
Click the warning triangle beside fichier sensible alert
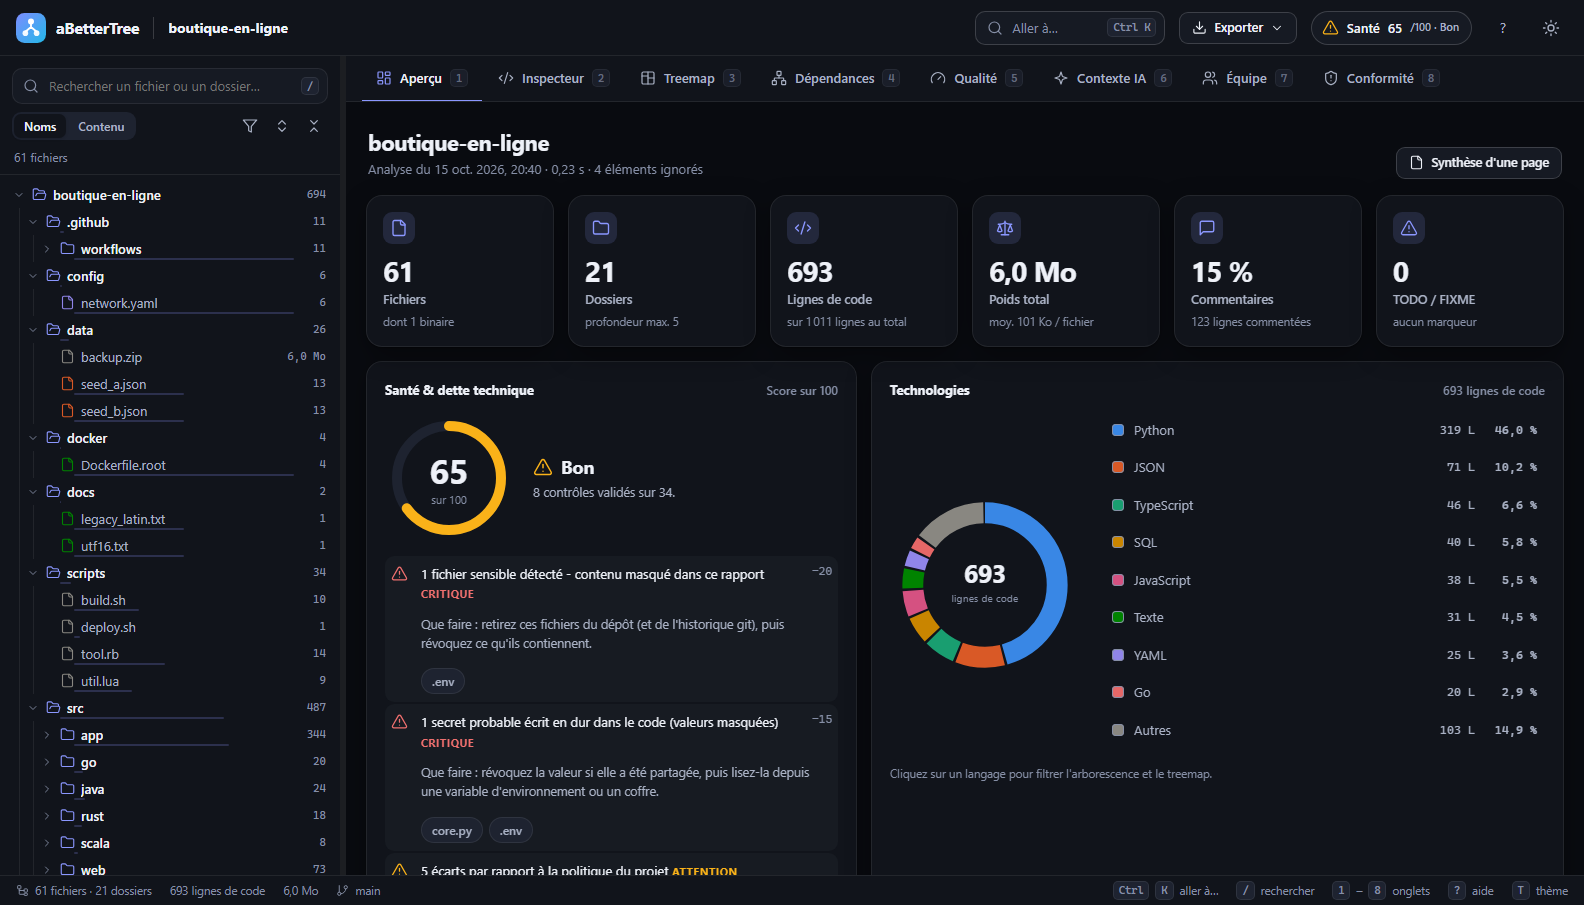(x=400, y=574)
